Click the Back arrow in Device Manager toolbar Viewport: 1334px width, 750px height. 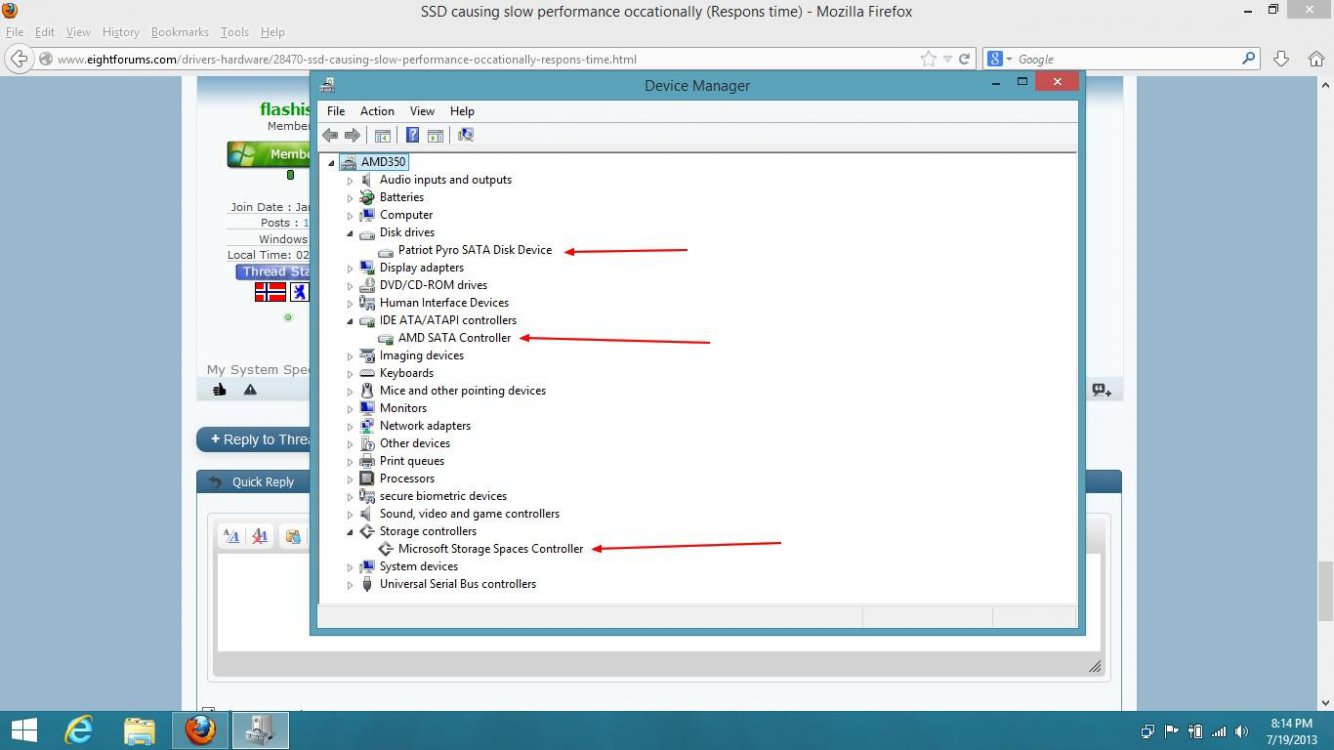click(x=330, y=135)
